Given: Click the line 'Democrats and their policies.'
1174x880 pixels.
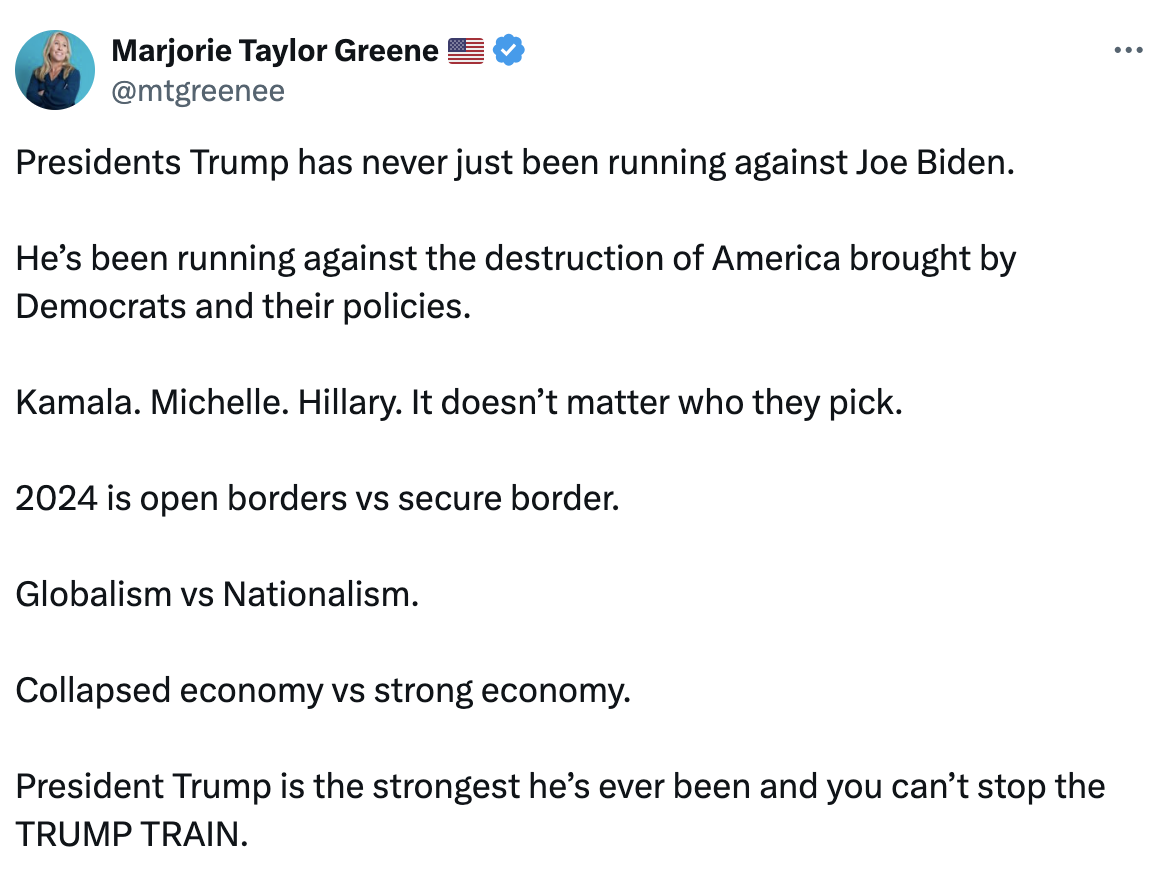Looking at the screenshot, I should point(243,306).
